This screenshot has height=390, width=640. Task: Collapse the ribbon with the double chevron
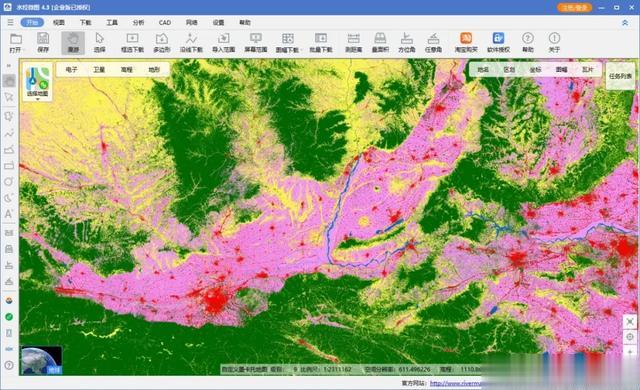[x=625, y=23]
